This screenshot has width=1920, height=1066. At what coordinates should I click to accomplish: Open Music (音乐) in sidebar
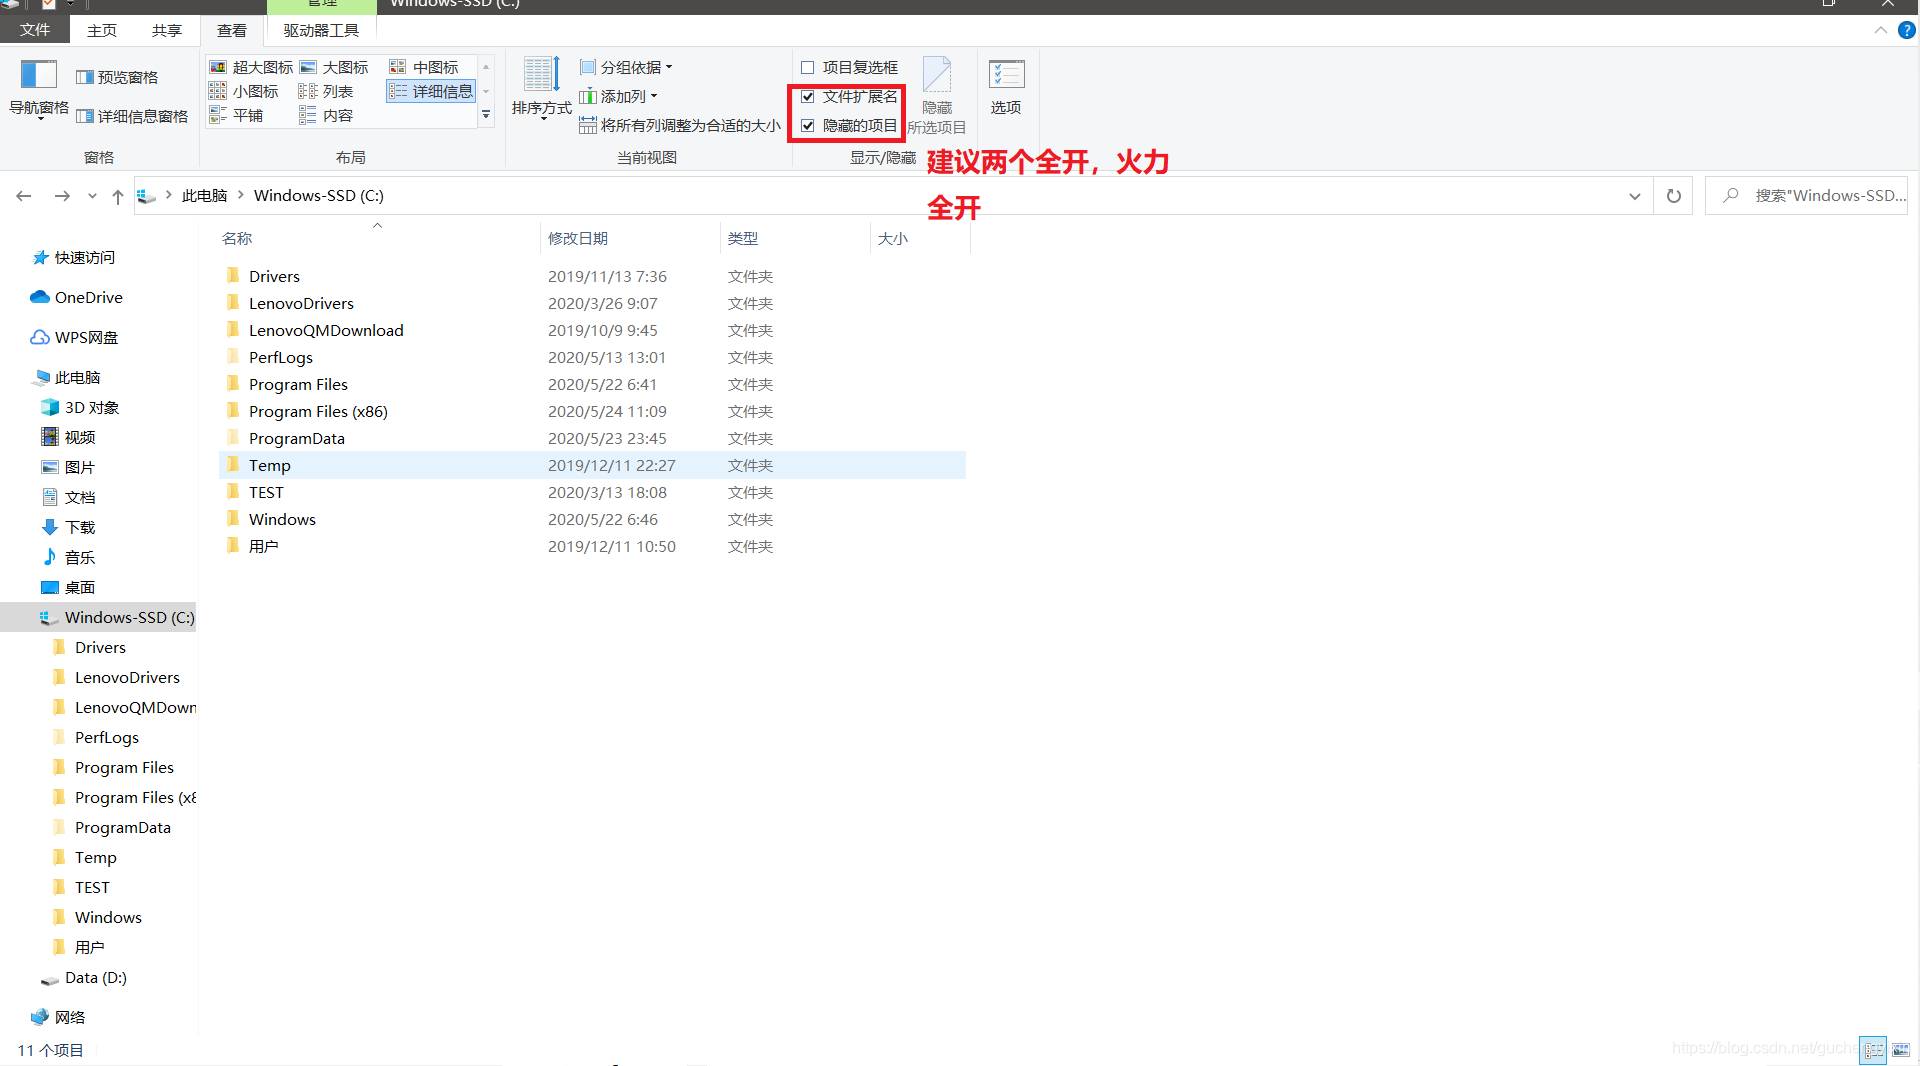pyautogui.click(x=68, y=557)
